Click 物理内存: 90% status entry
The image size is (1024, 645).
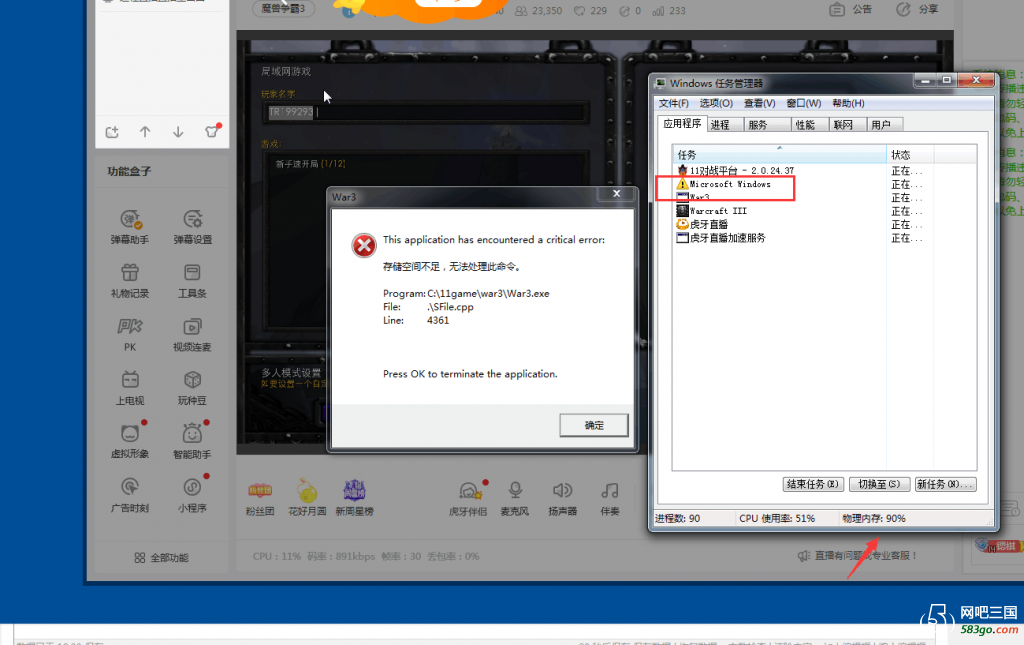(874, 518)
